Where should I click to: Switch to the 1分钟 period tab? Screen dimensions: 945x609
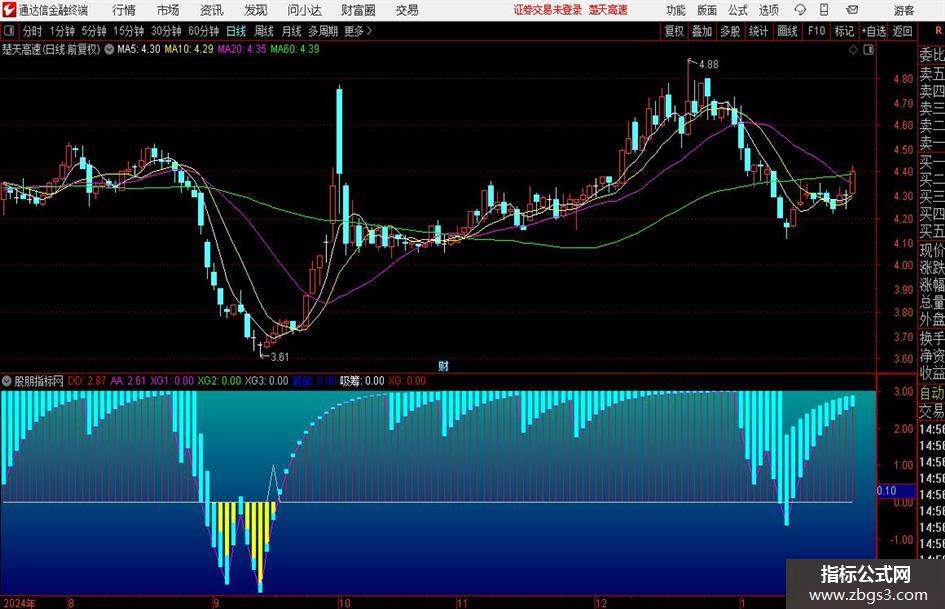click(62, 31)
